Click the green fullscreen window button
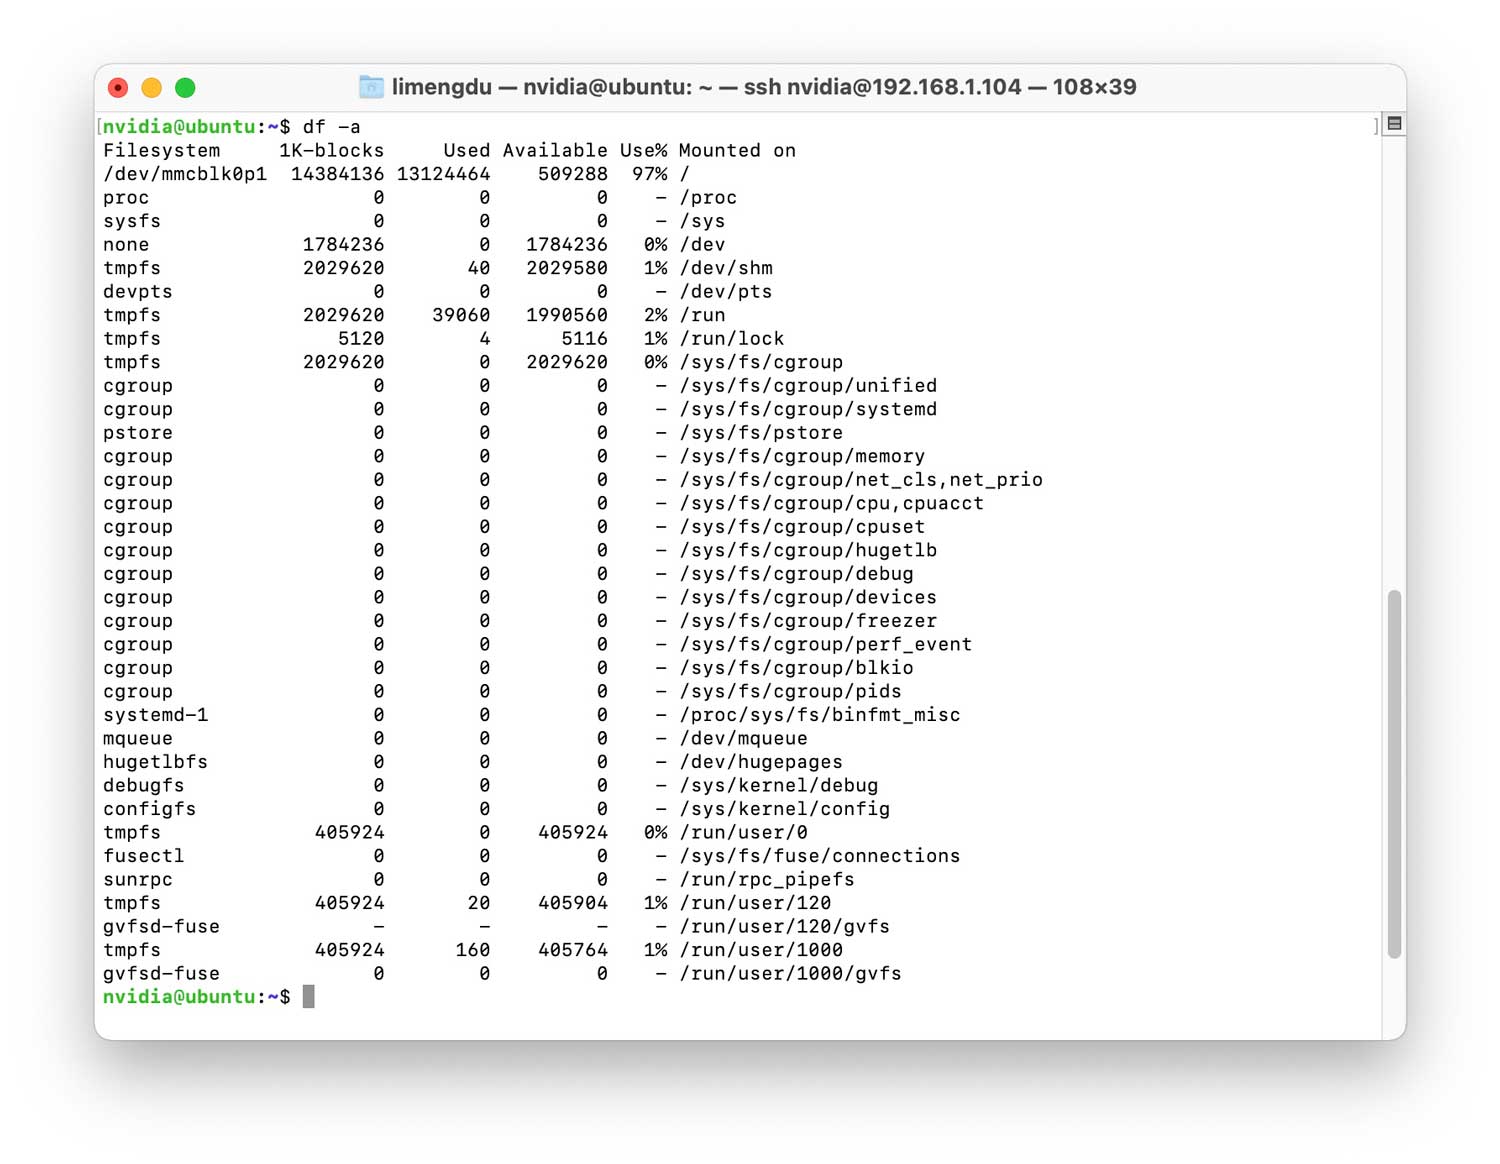 pos(185,88)
